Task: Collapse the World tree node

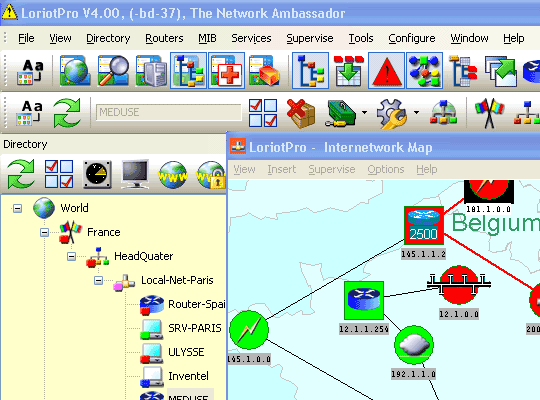Action: (17, 208)
